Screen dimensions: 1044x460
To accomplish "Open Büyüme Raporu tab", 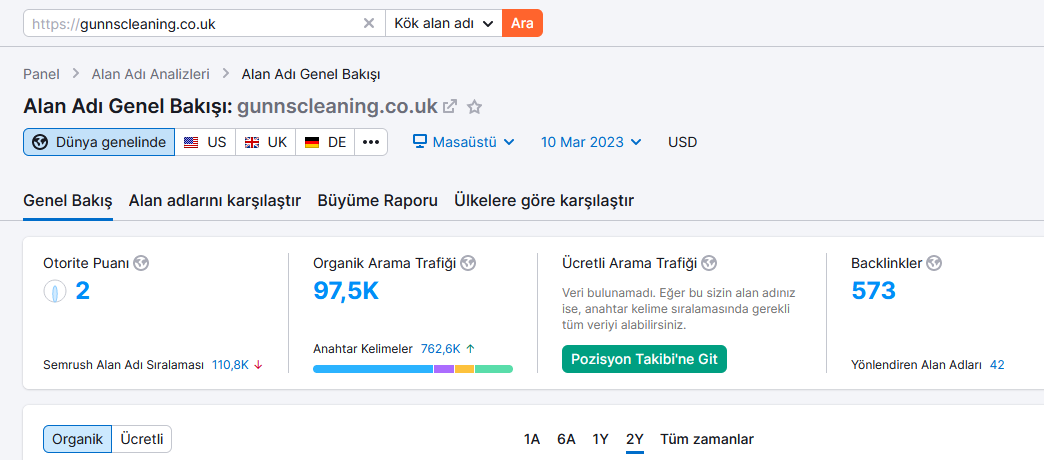I will click(378, 200).
